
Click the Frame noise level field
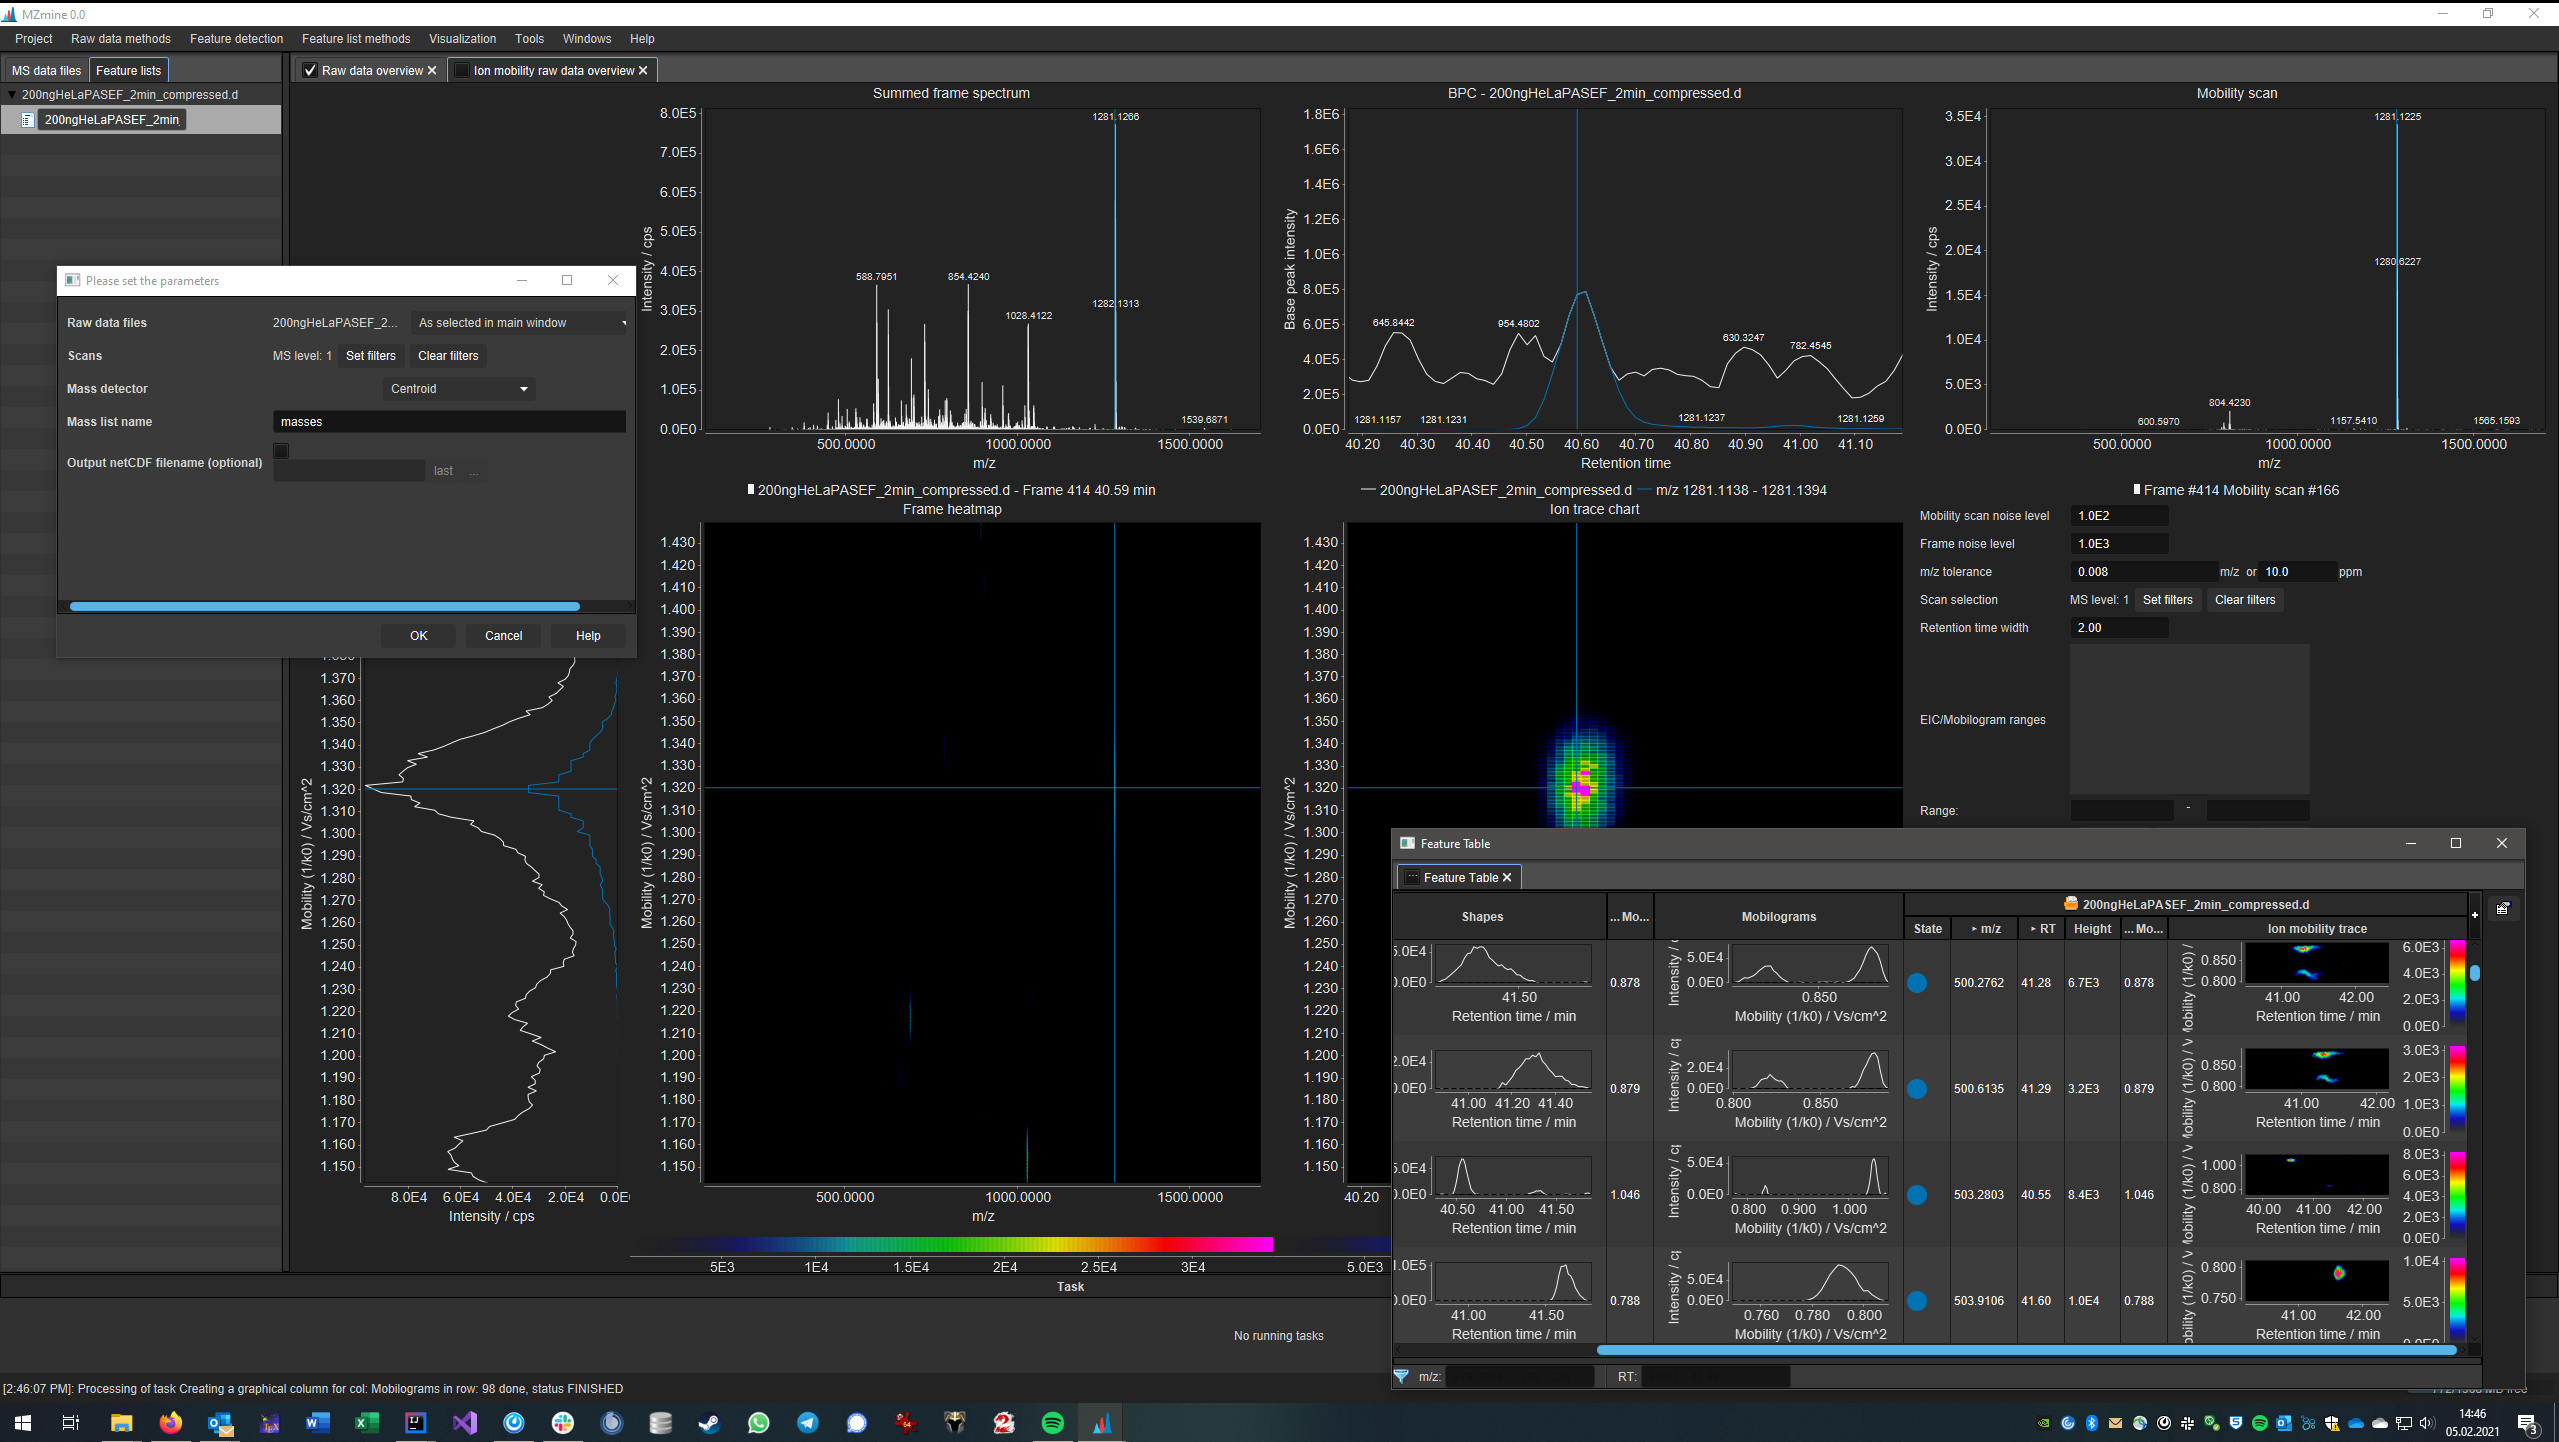(x=2119, y=544)
